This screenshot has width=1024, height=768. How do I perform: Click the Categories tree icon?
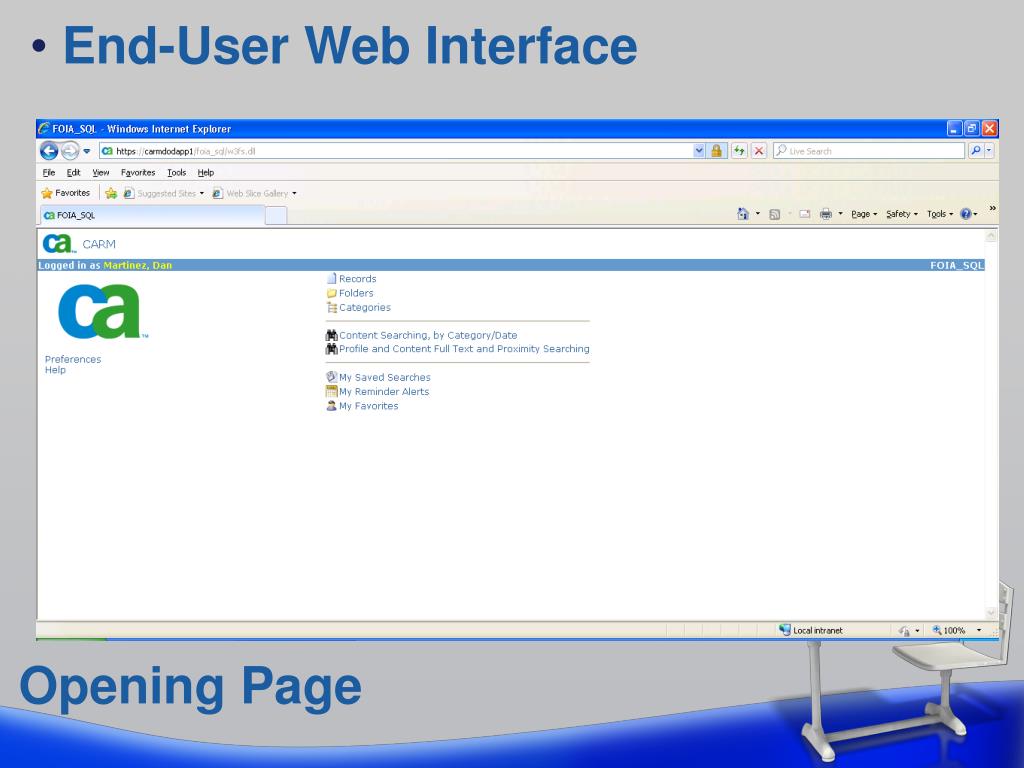[x=332, y=308]
